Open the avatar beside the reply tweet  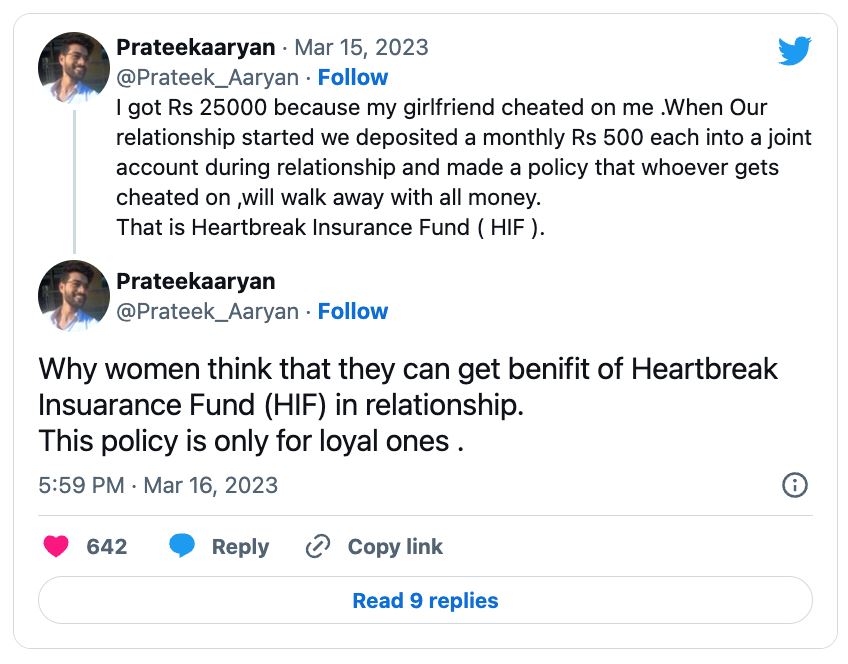point(74,296)
